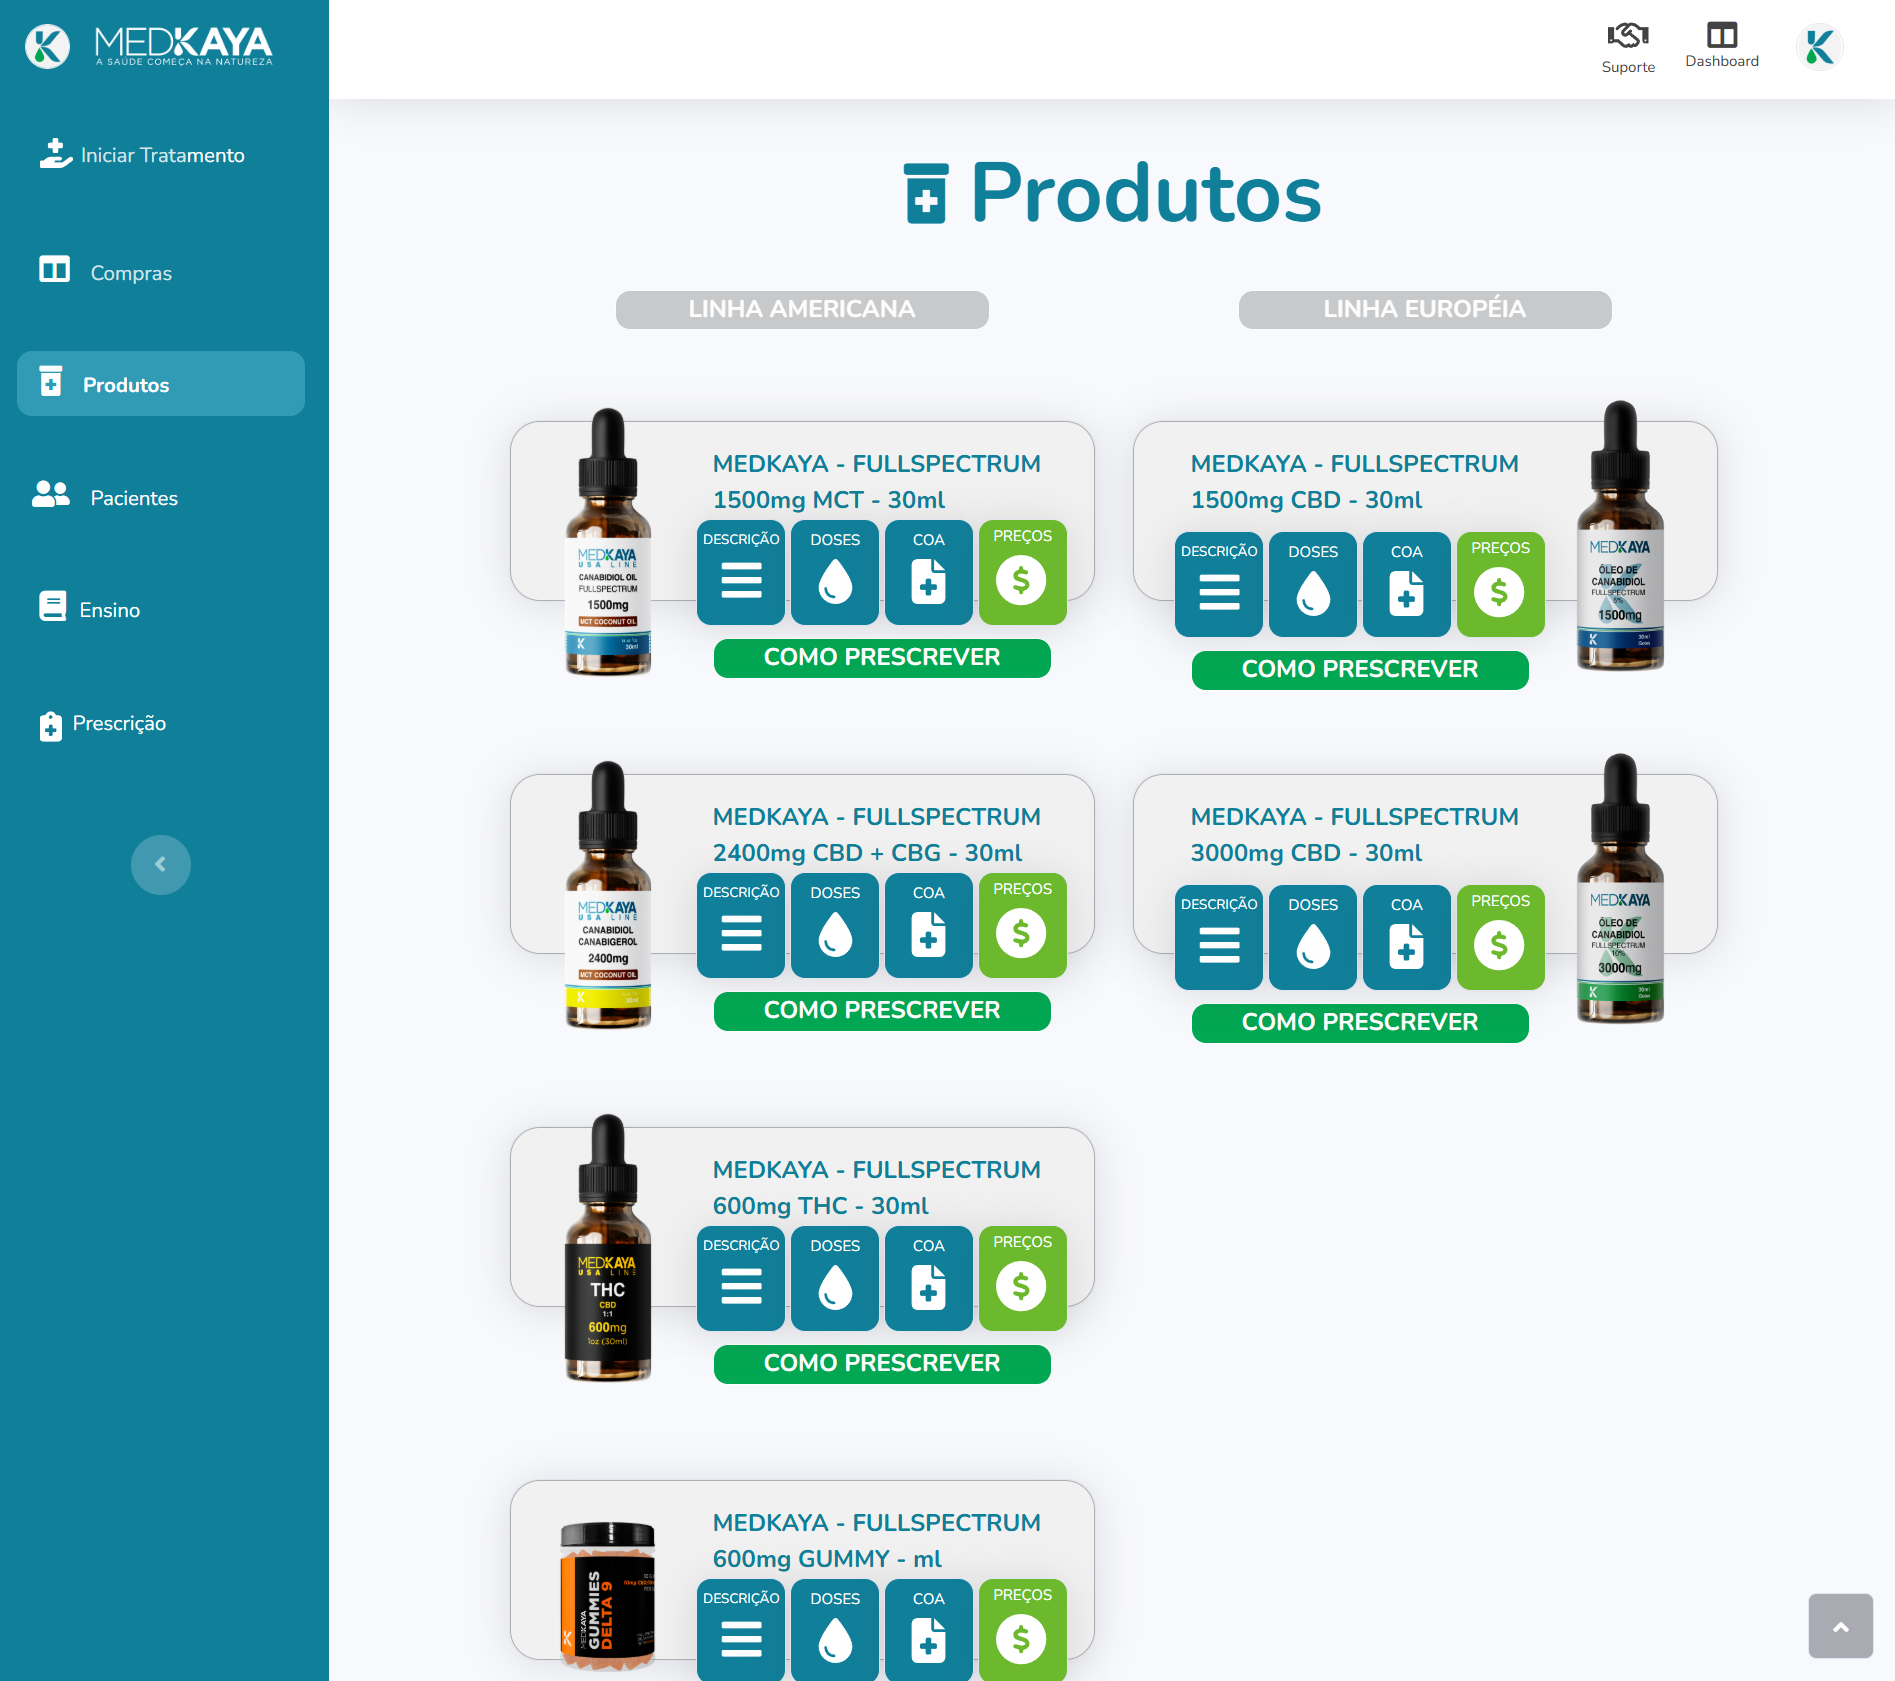The height and width of the screenshot is (1681, 1895).
Task: Select the Linha Européia header
Action: 1425,309
